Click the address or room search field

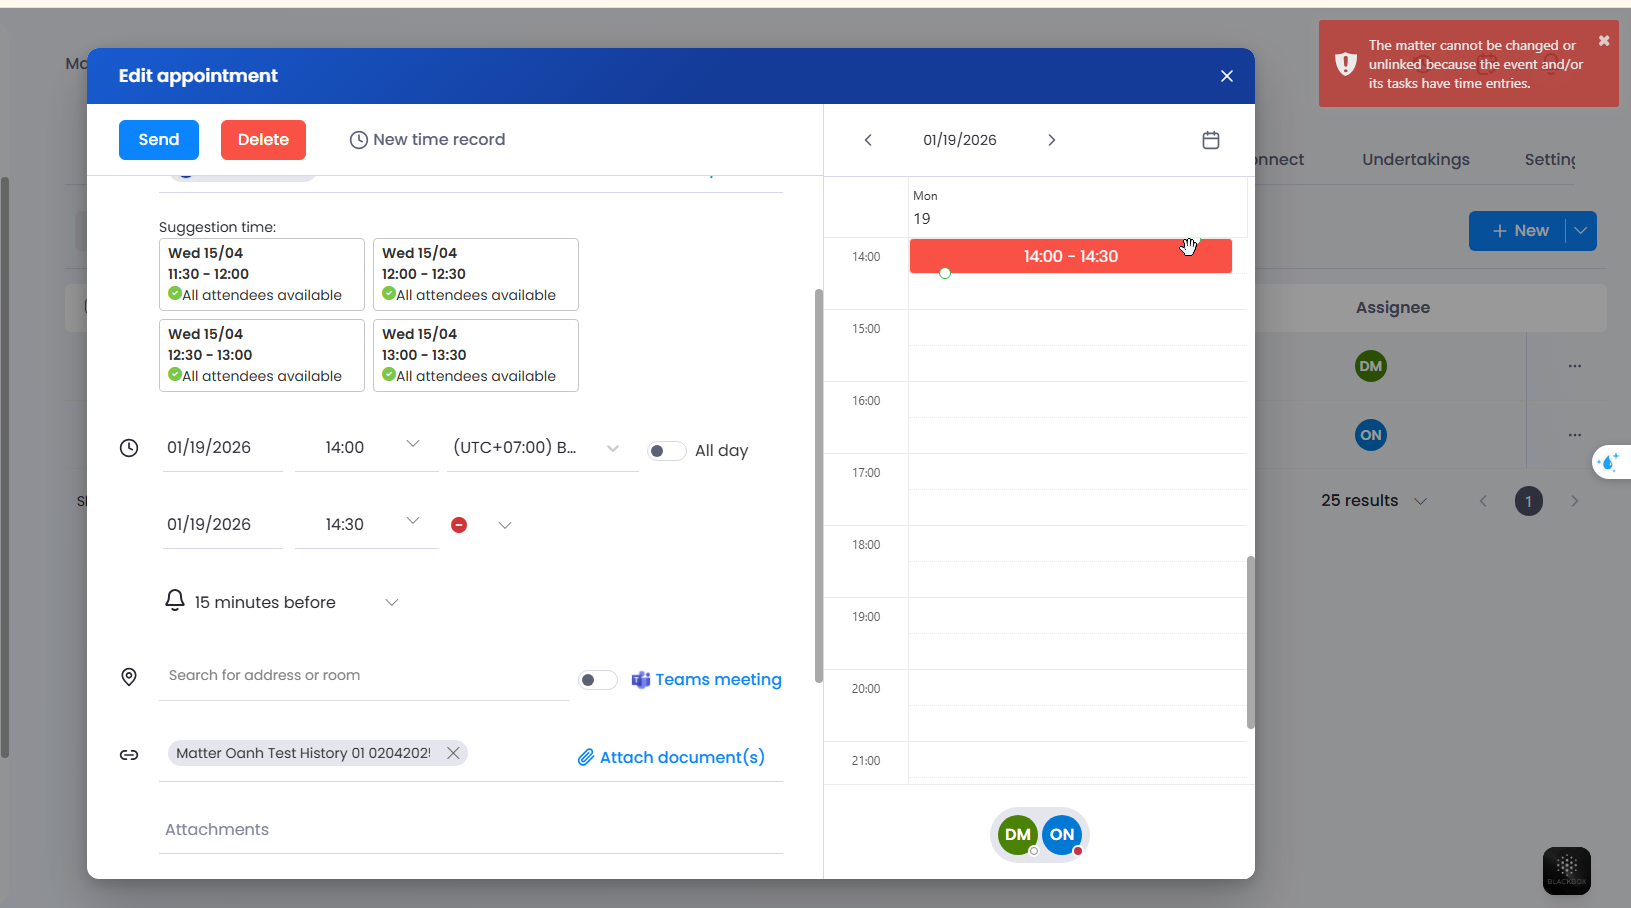pos(363,676)
